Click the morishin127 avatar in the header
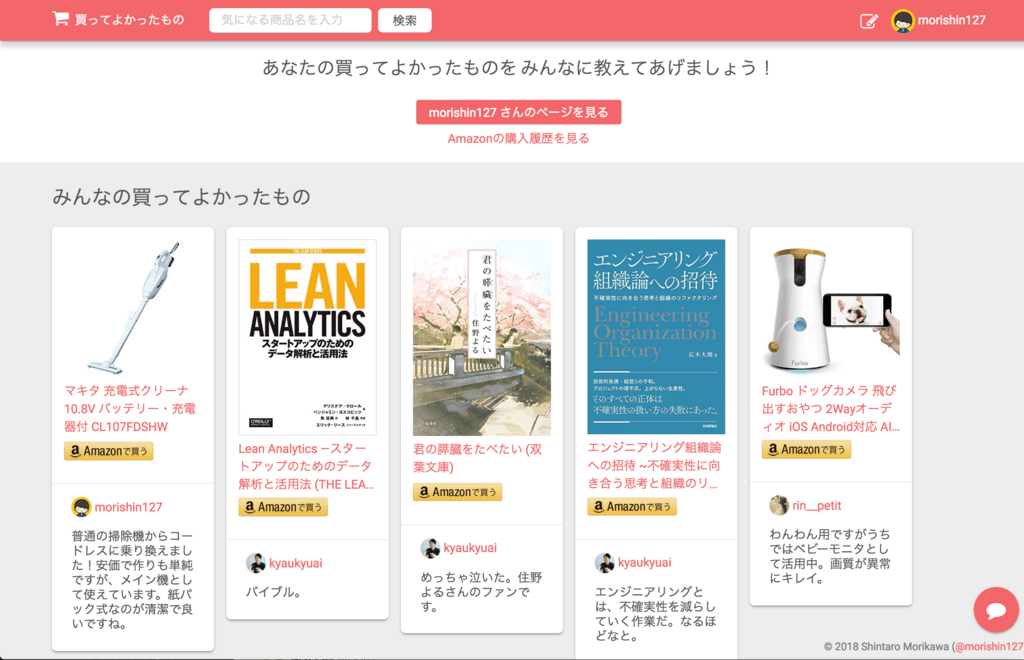 tap(903, 21)
